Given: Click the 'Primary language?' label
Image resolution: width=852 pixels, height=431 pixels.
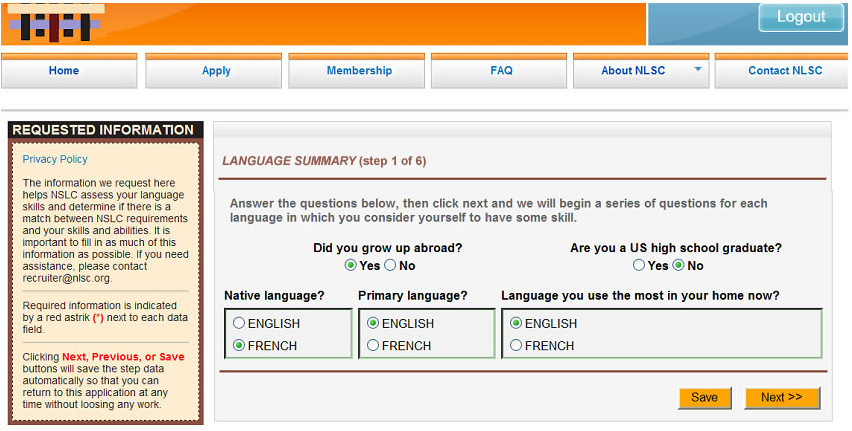Looking at the screenshot, I should (412, 296).
